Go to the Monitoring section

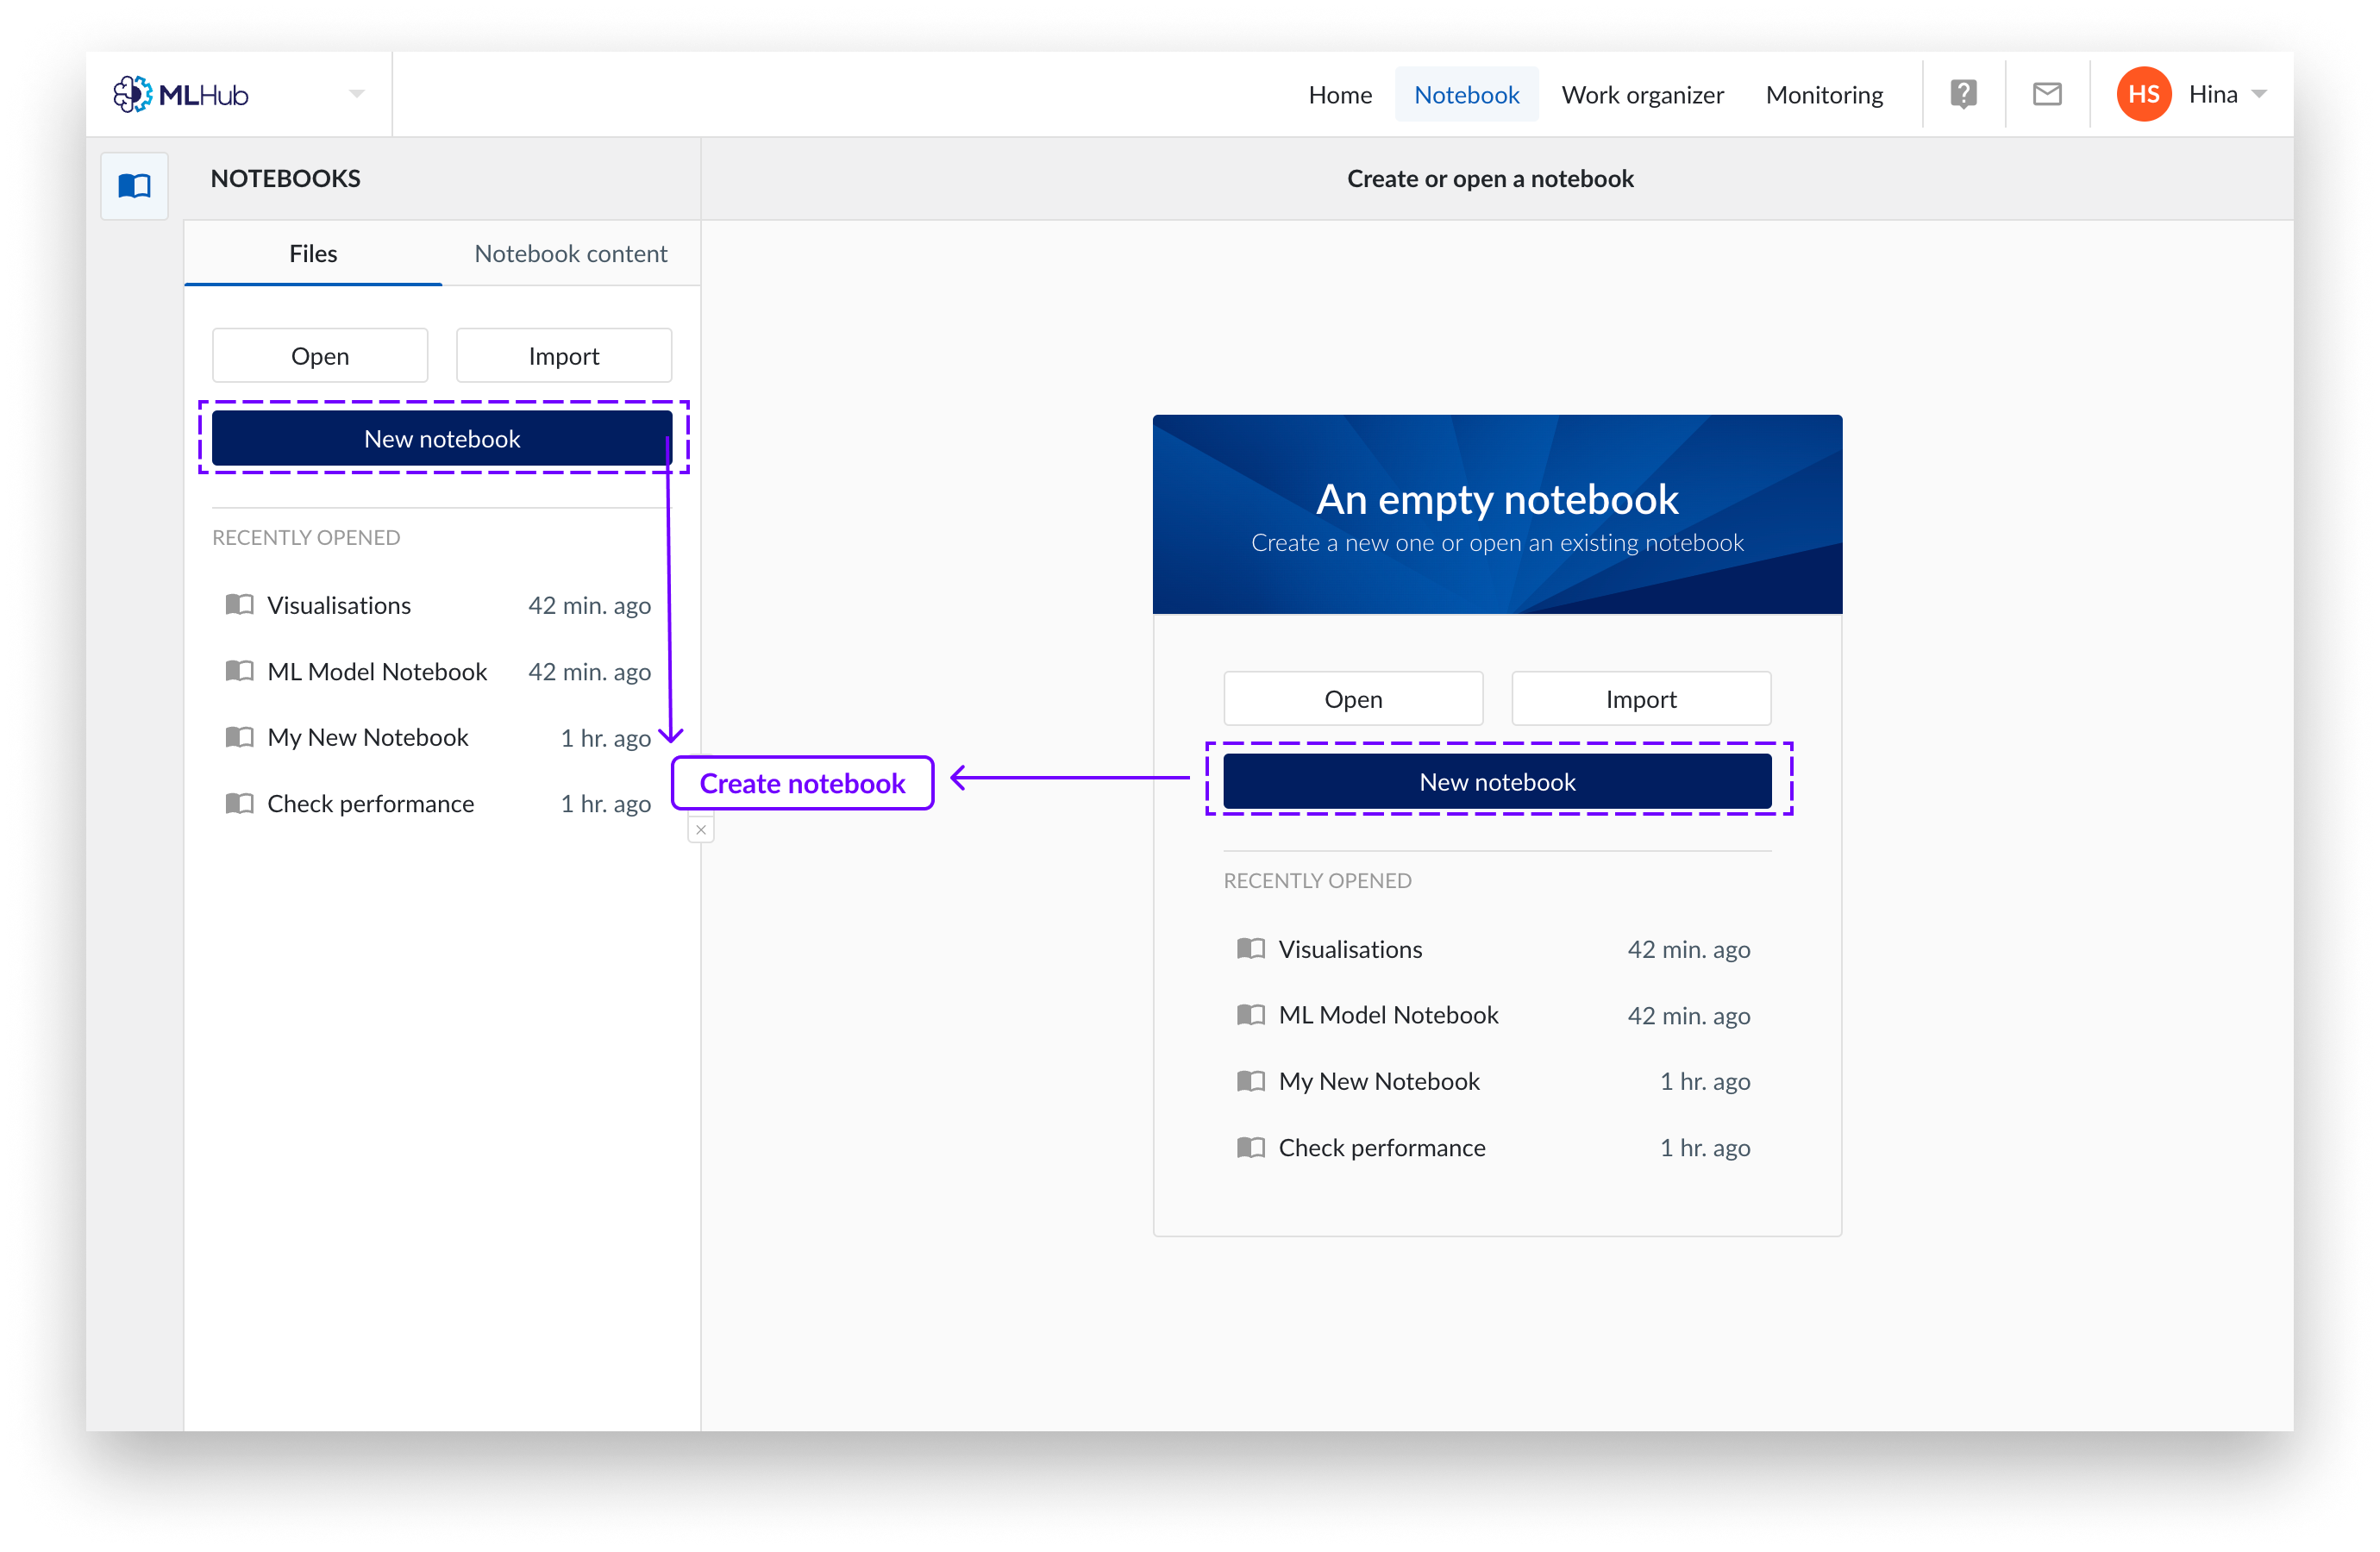[1824, 93]
